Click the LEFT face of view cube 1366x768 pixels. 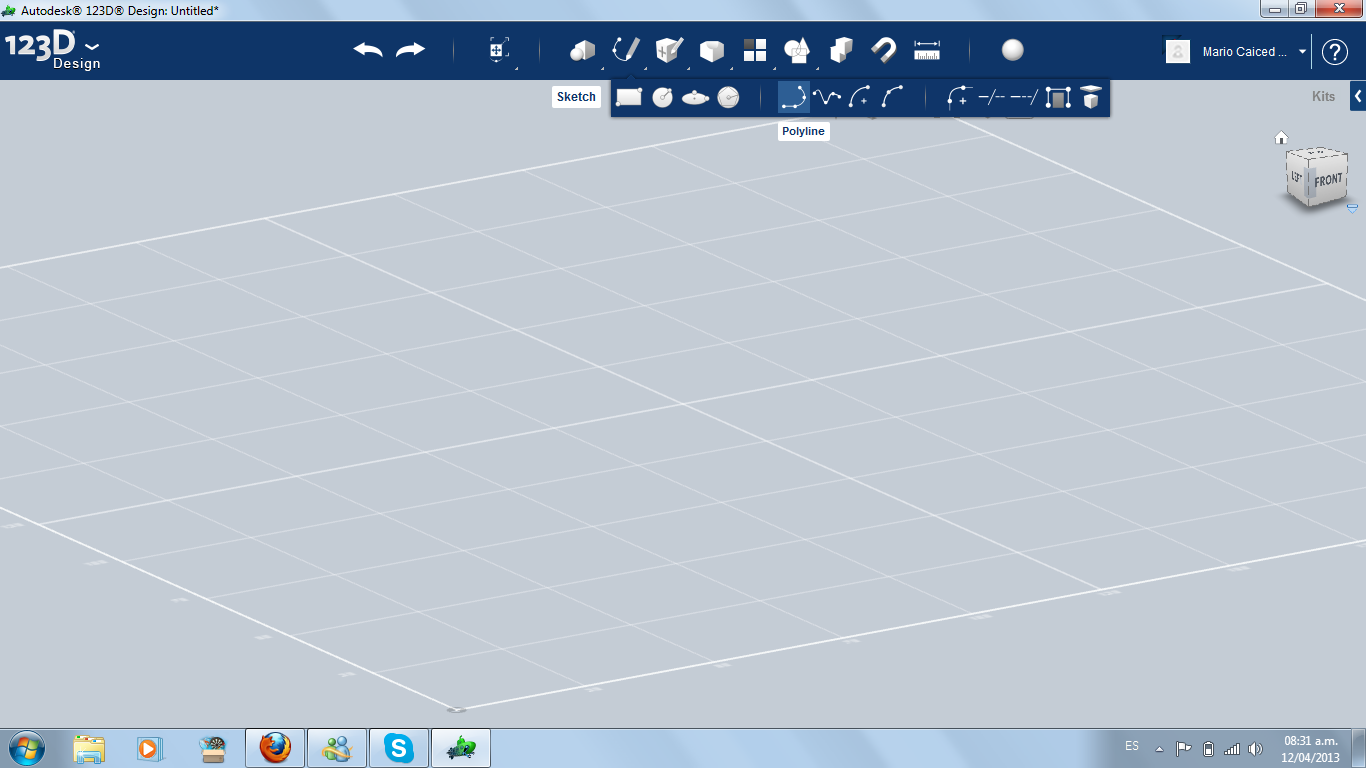tap(1297, 178)
